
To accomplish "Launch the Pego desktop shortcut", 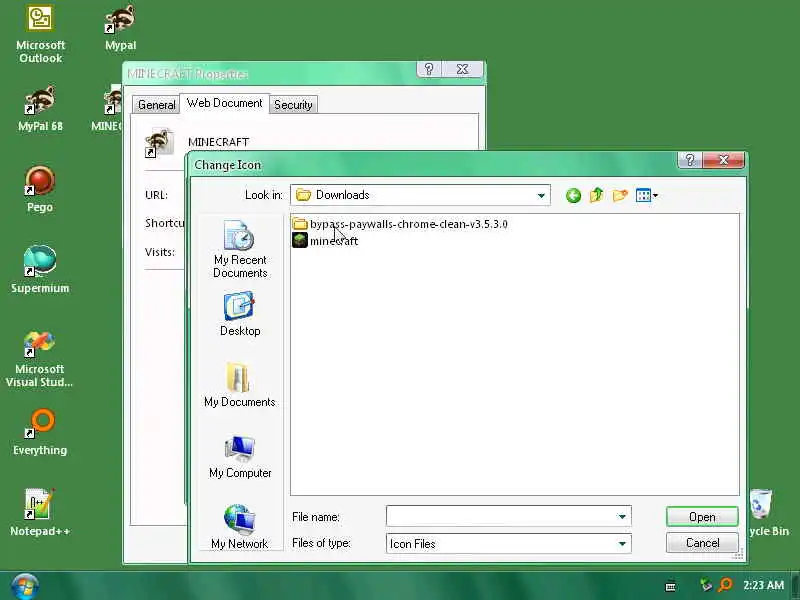I will [40, 189].
